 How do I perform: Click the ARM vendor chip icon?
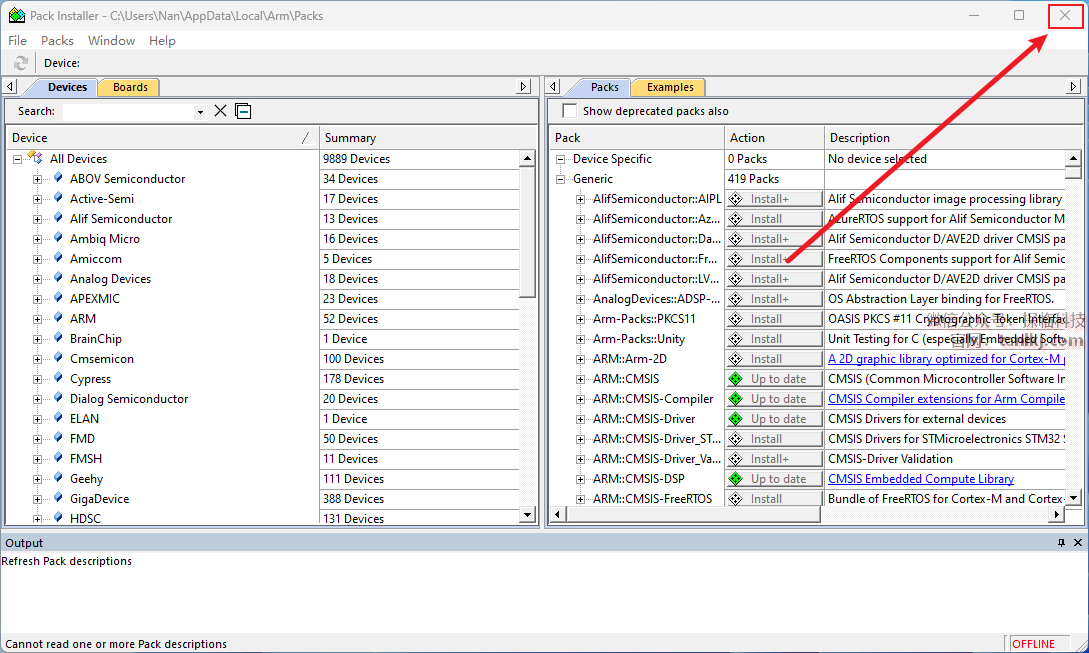58,319
